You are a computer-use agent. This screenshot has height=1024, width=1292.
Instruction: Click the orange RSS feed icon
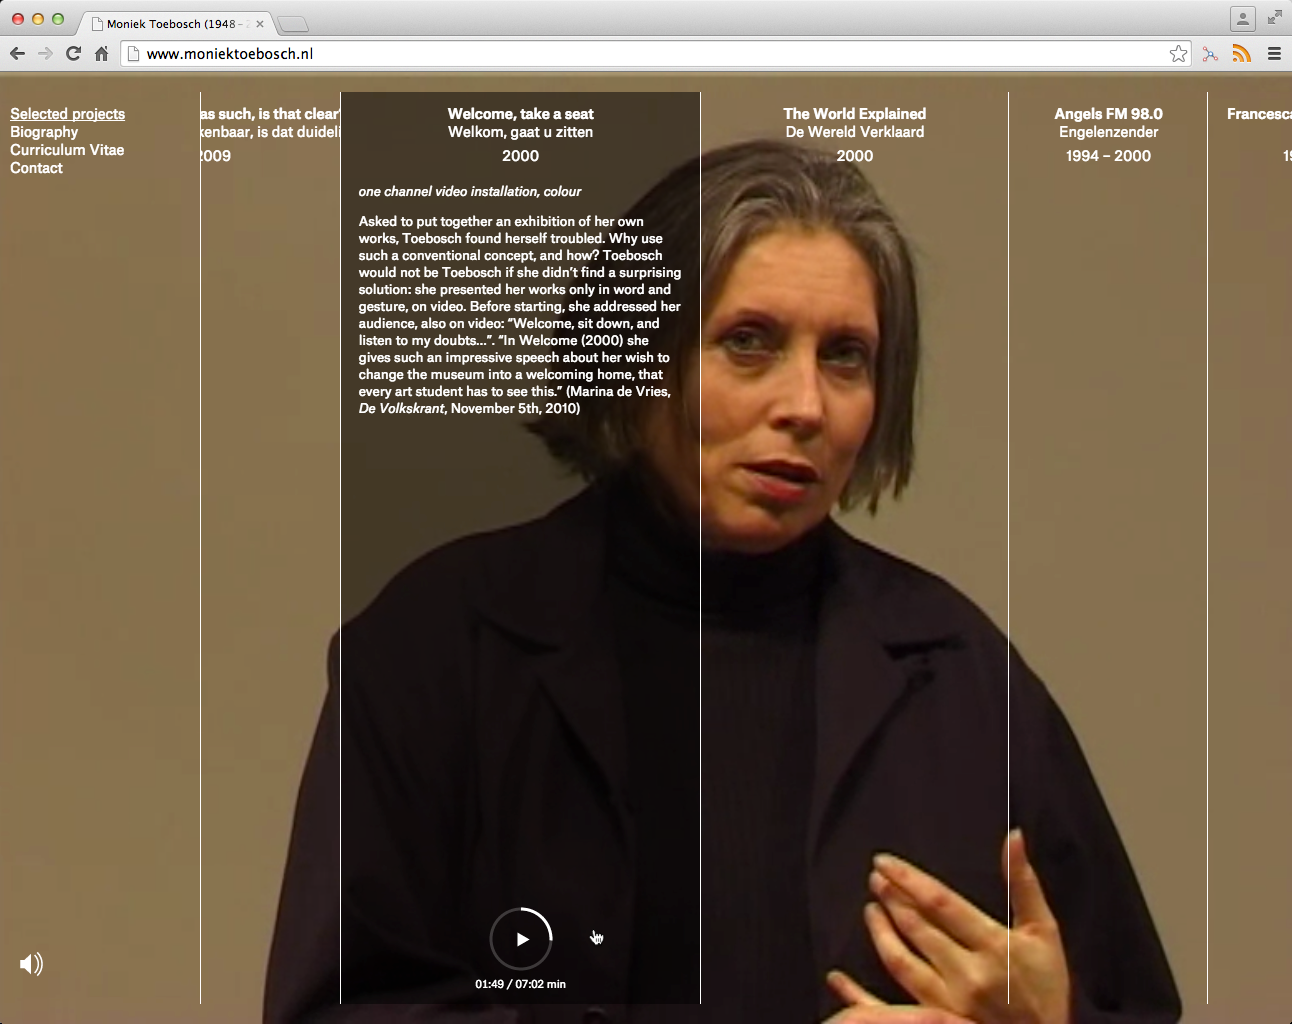(x=1241, y=54)
